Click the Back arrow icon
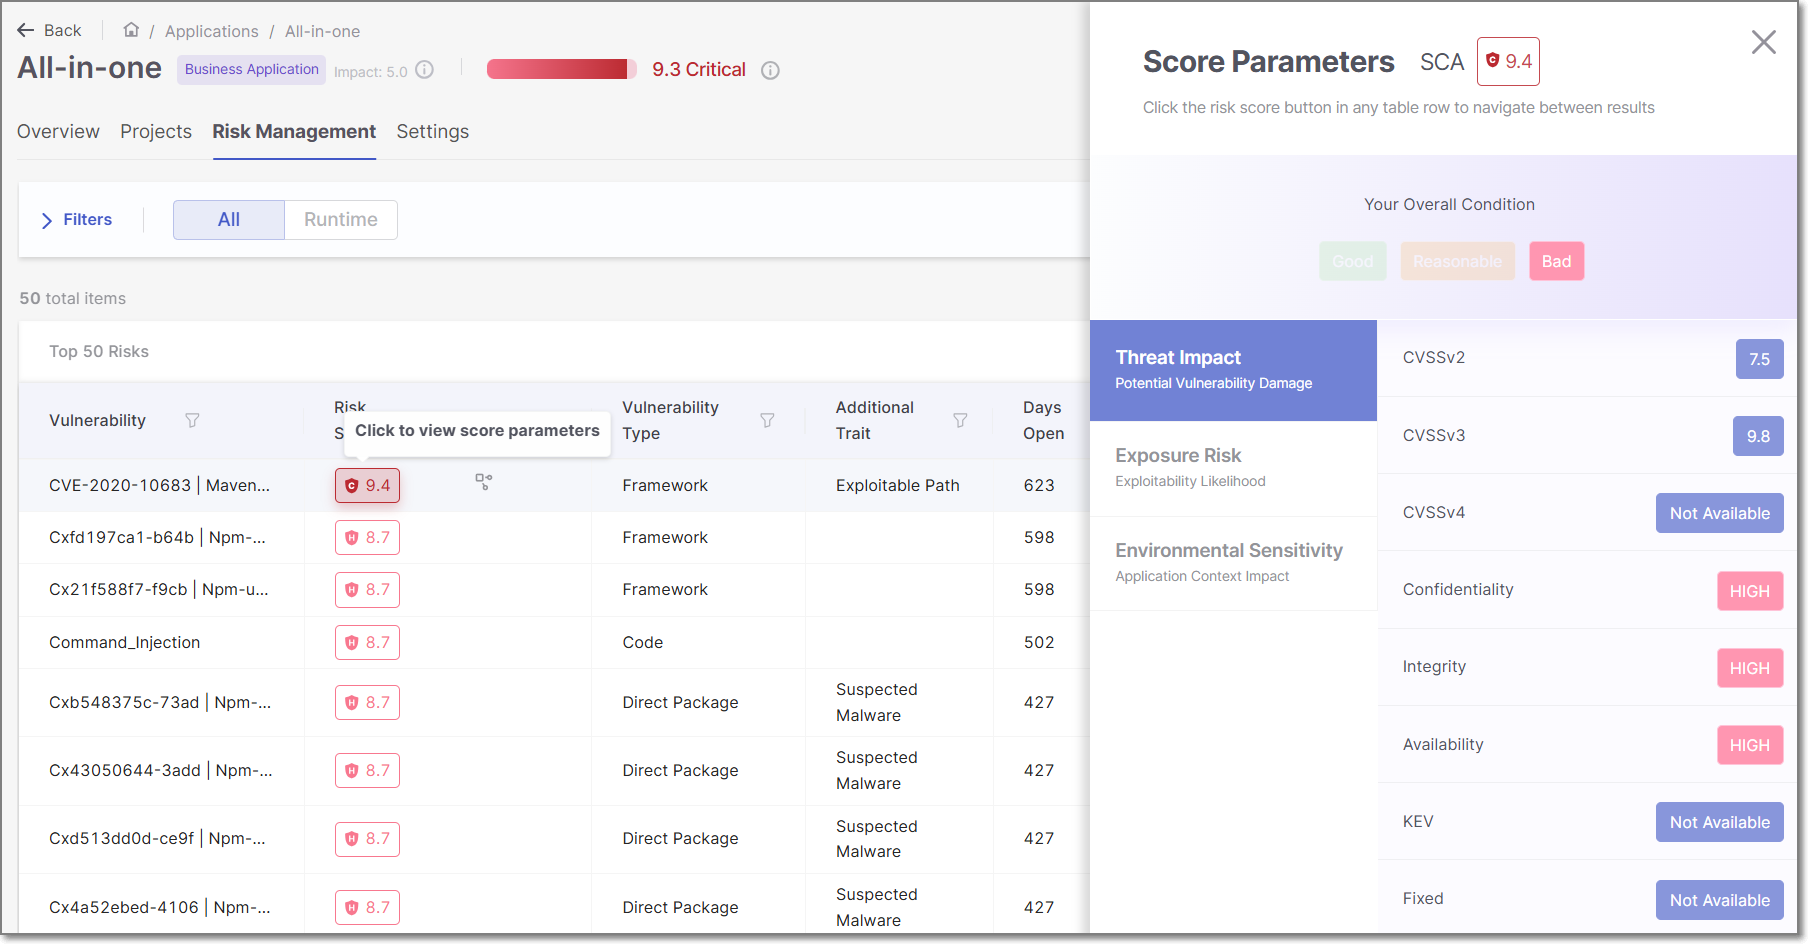The image size is (1808, 944). click(26, 29)
